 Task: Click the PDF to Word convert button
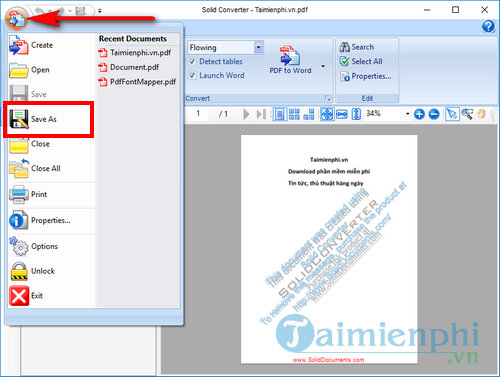tap(290, 60)
